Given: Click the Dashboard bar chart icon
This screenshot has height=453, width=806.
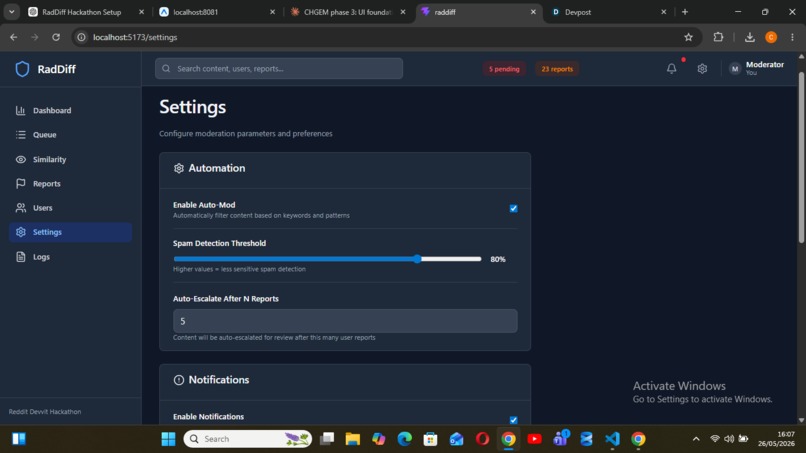Looking at the screenshot, I should [x=21, y=111].
